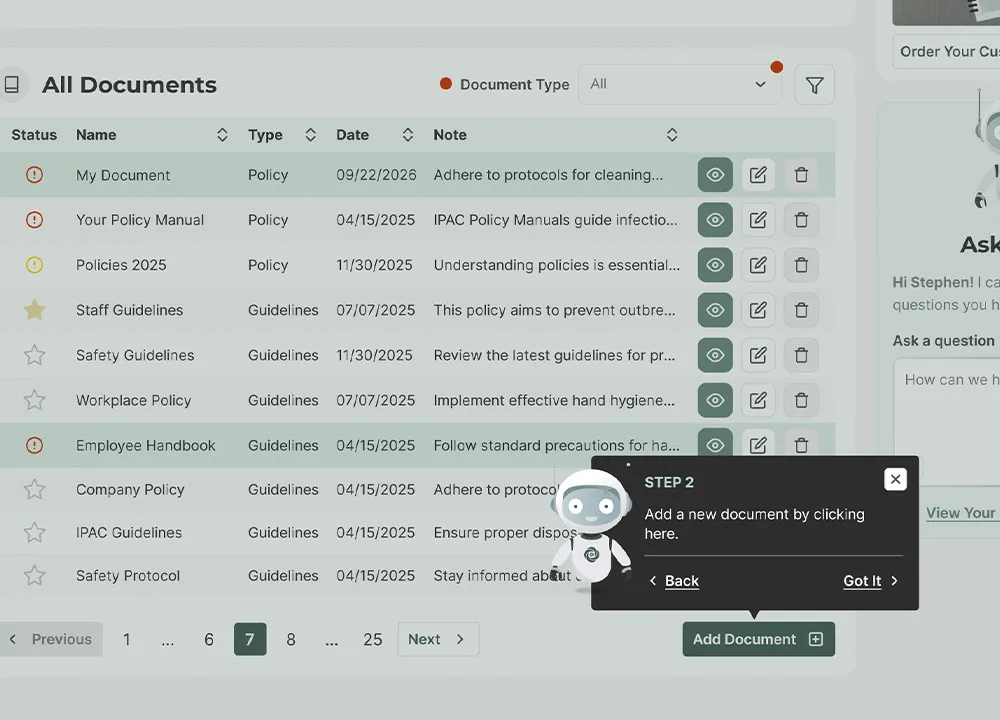Go to page 25 of the documents list
This screenshot has width=1000, height=720.
(373, 639)
